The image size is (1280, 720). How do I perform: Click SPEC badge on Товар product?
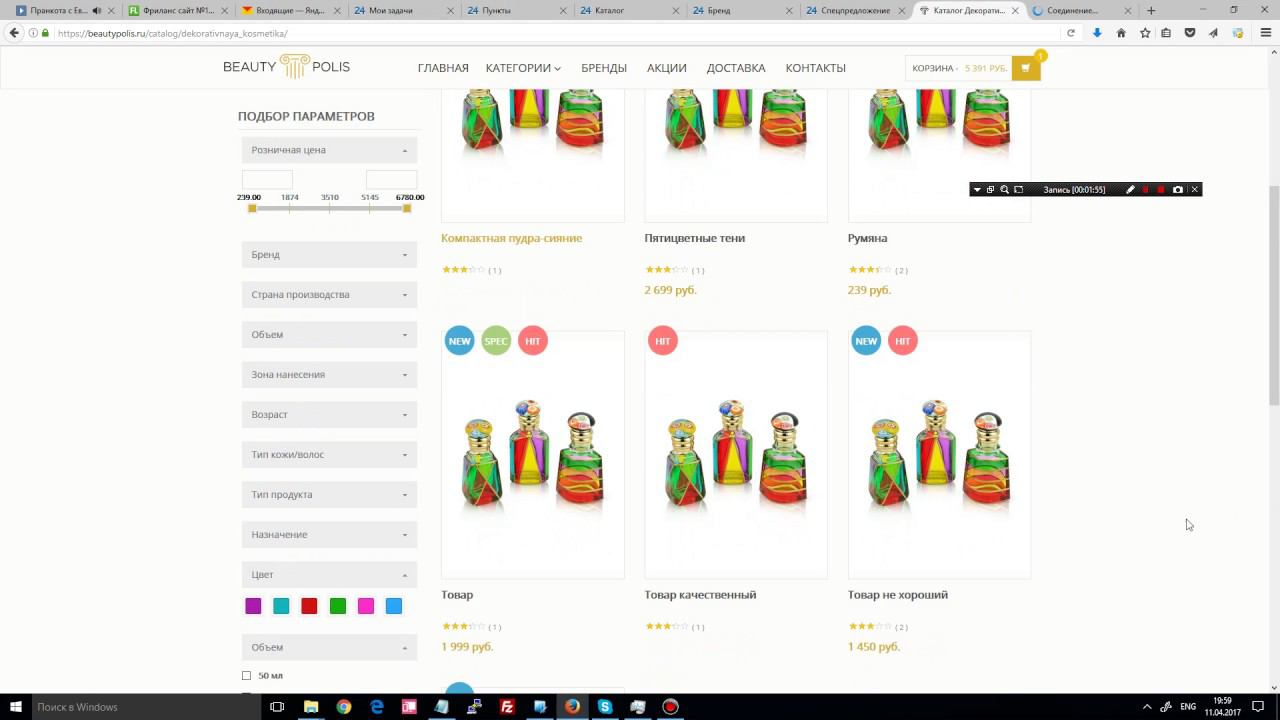496,341
